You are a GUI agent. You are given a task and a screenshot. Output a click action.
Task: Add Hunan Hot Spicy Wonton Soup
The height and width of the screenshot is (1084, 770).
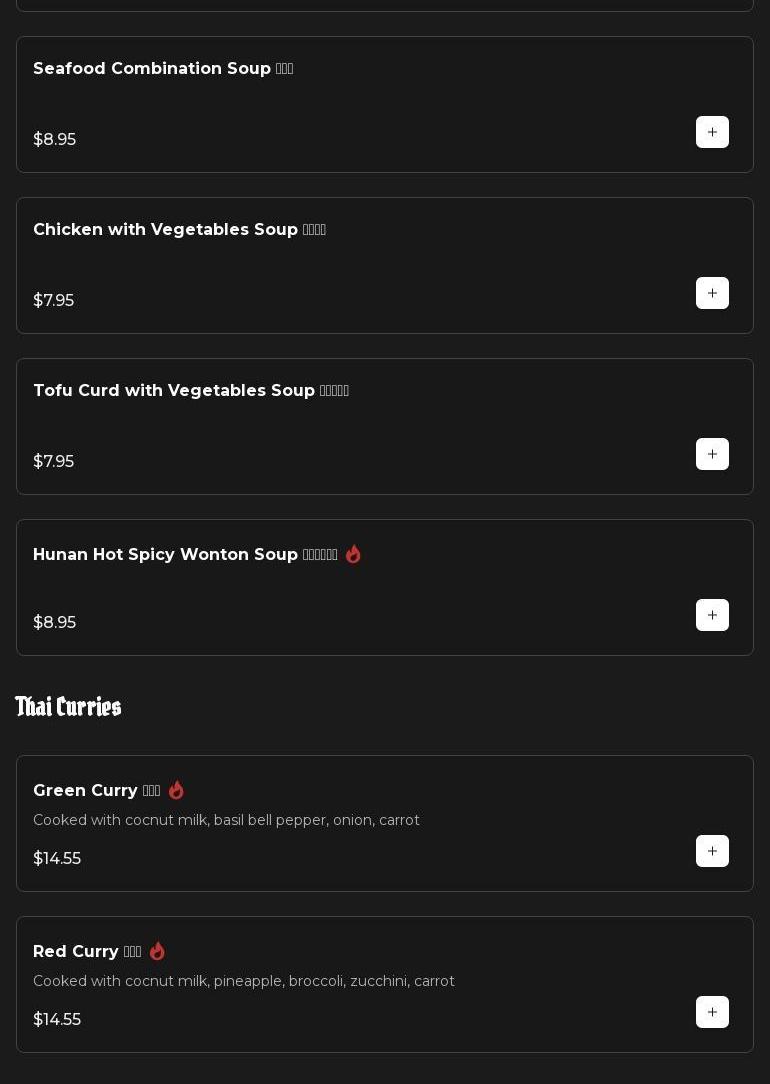click(x=712, y=615)
